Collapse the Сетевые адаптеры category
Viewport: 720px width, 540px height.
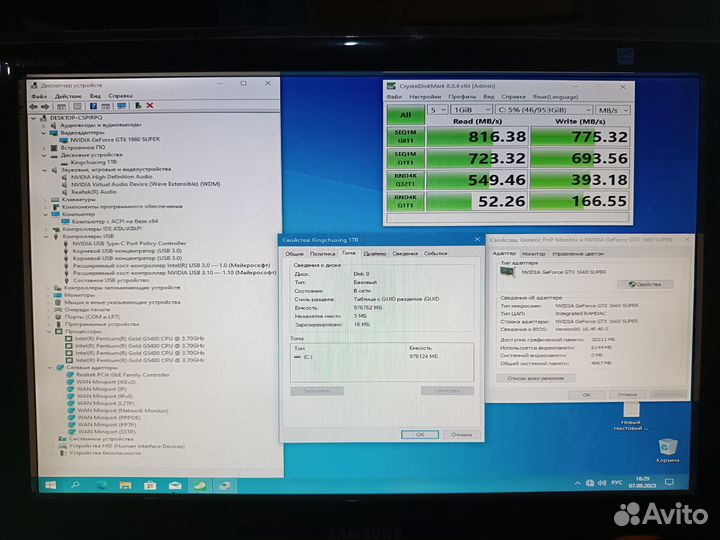[51, 367]
